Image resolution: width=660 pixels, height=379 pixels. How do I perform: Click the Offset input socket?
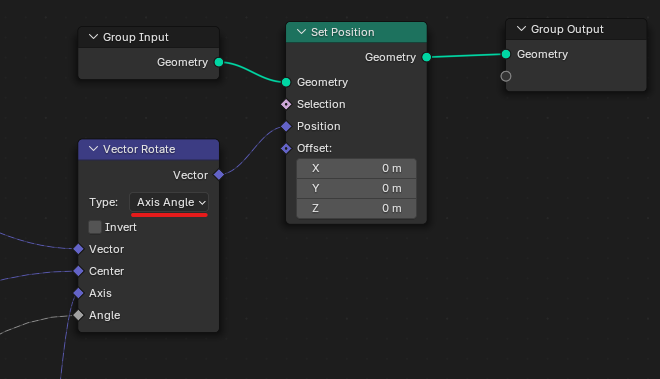click(x=286, y=148)
